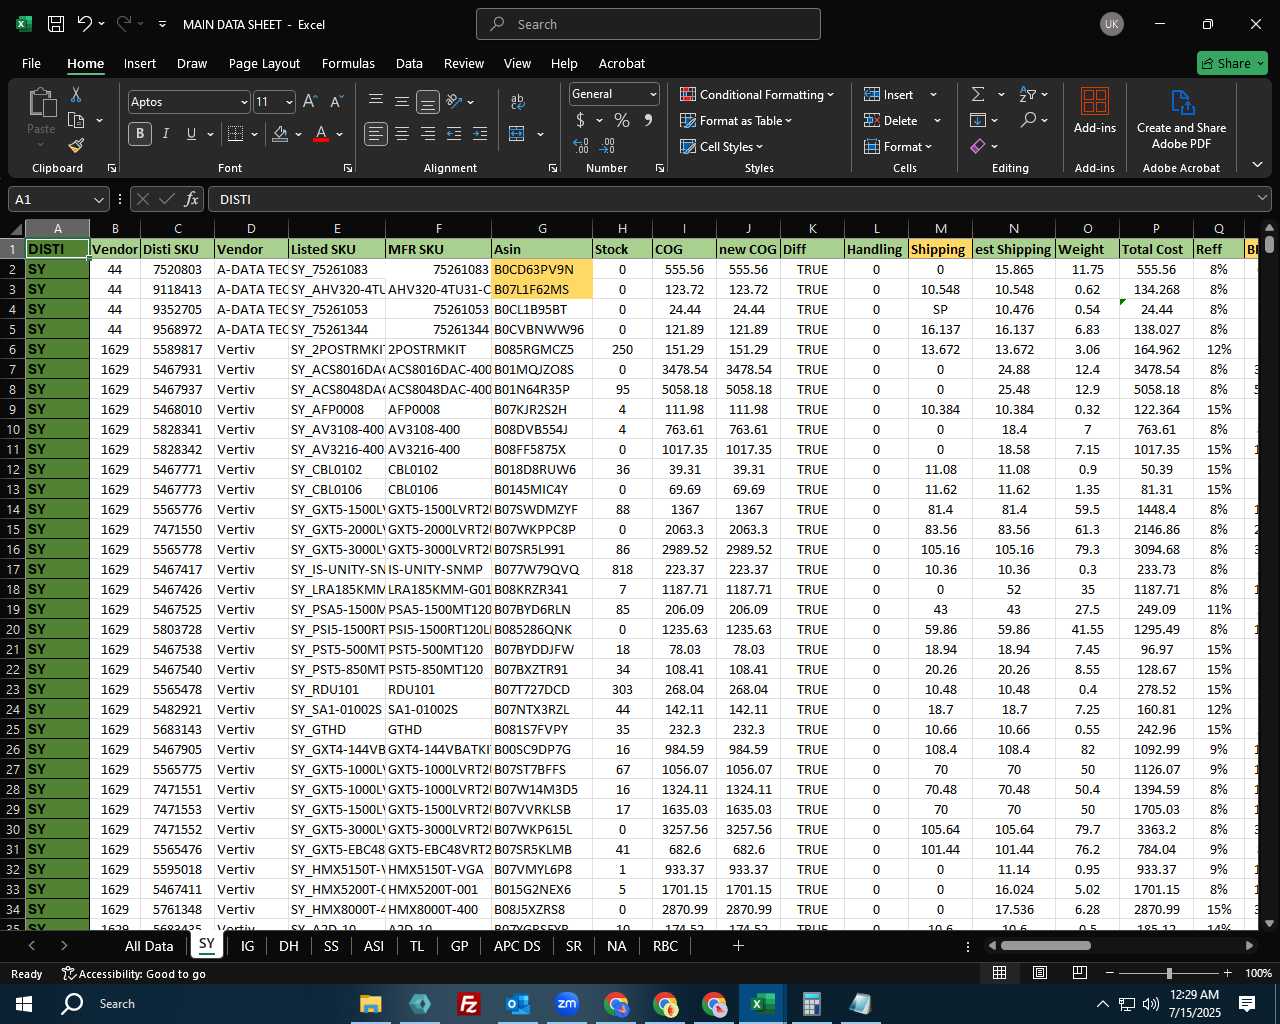Click Create and Share Adobe PDF
This screenshot has width=1280, height=1024.
tap(1181, 120)
